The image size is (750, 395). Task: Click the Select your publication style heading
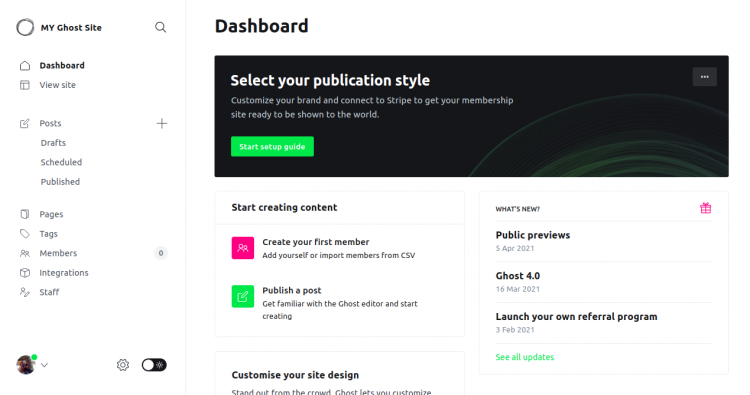pos(330,80)
